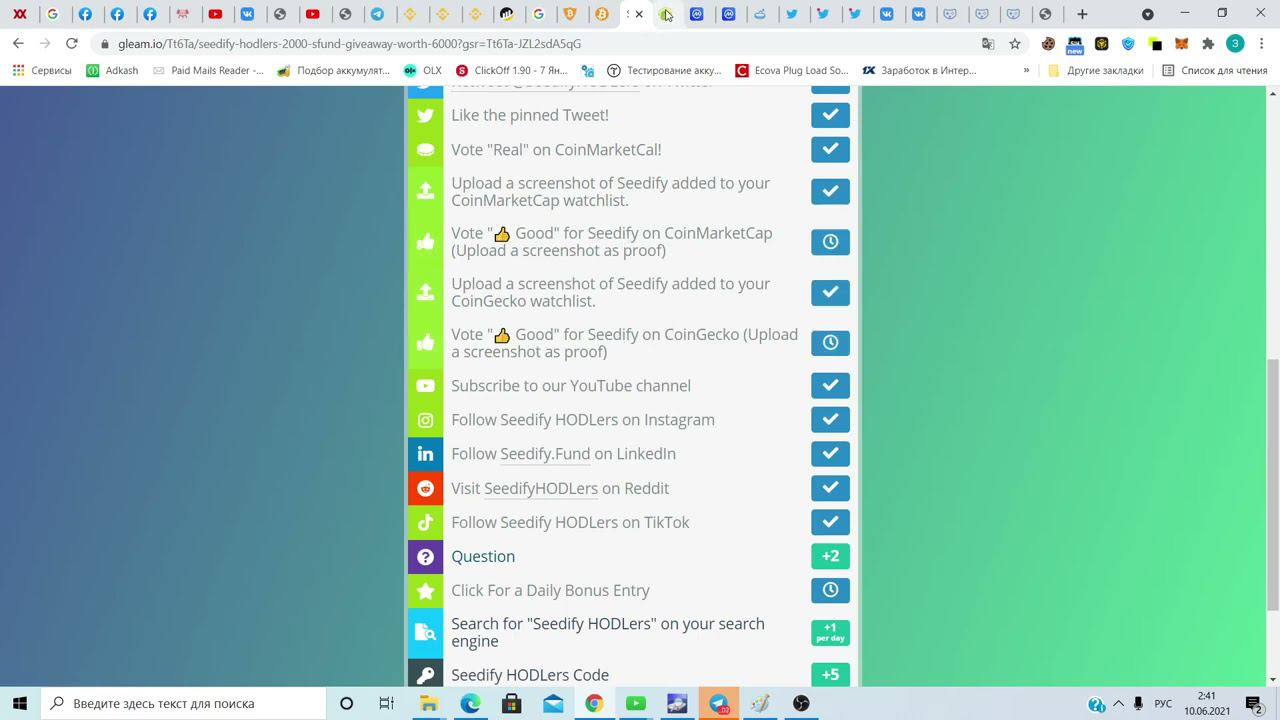Open the SeedifyHODLers Reddit link

(540, 488)
